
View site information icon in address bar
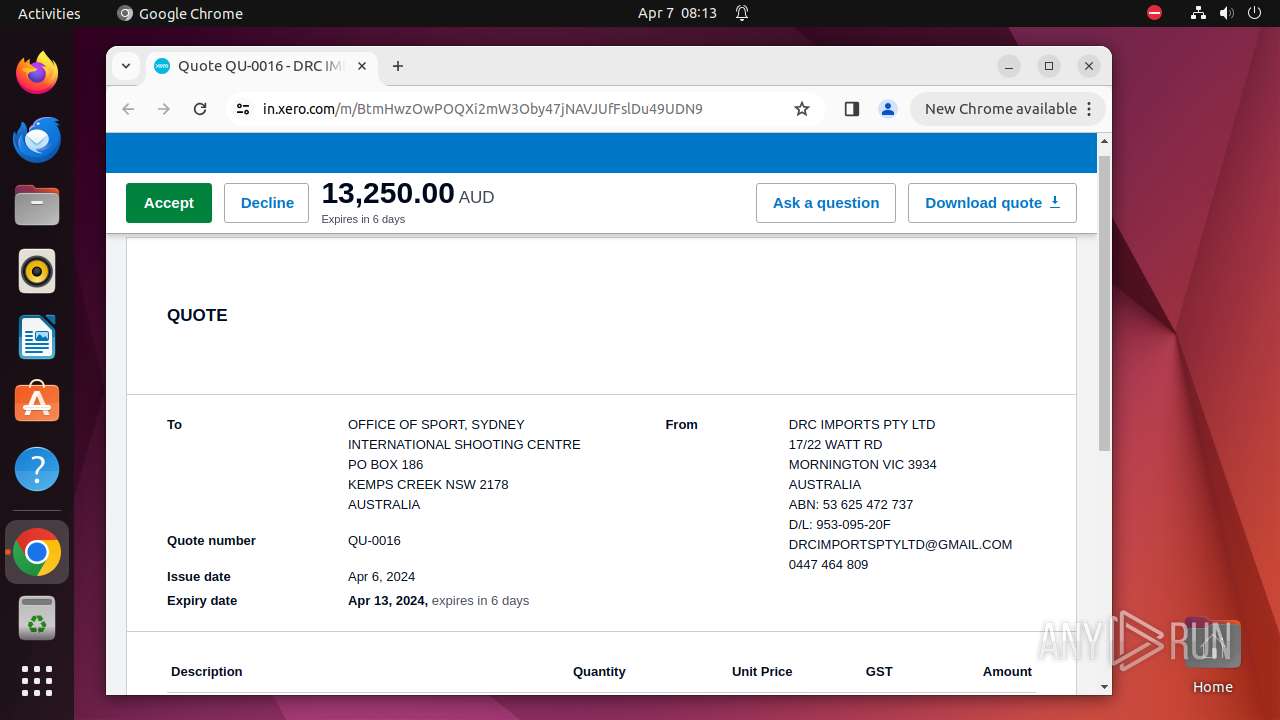coord(243,109)
